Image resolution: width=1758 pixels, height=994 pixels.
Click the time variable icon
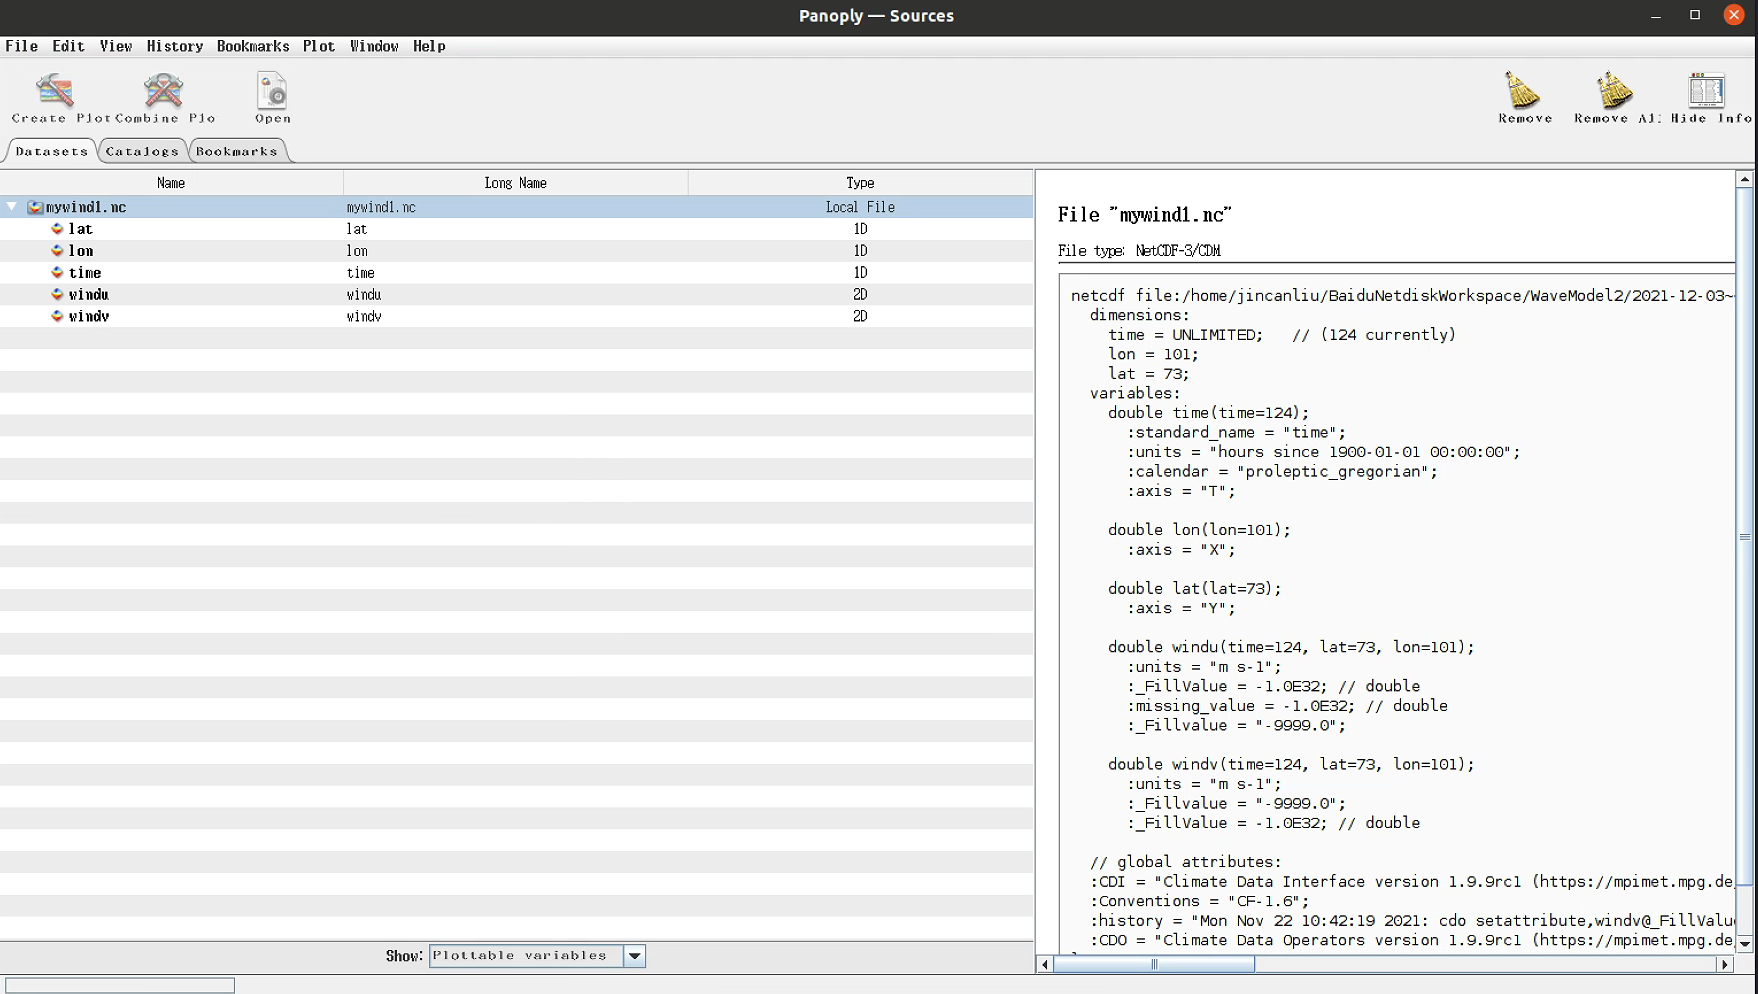[x=57, y=272]
